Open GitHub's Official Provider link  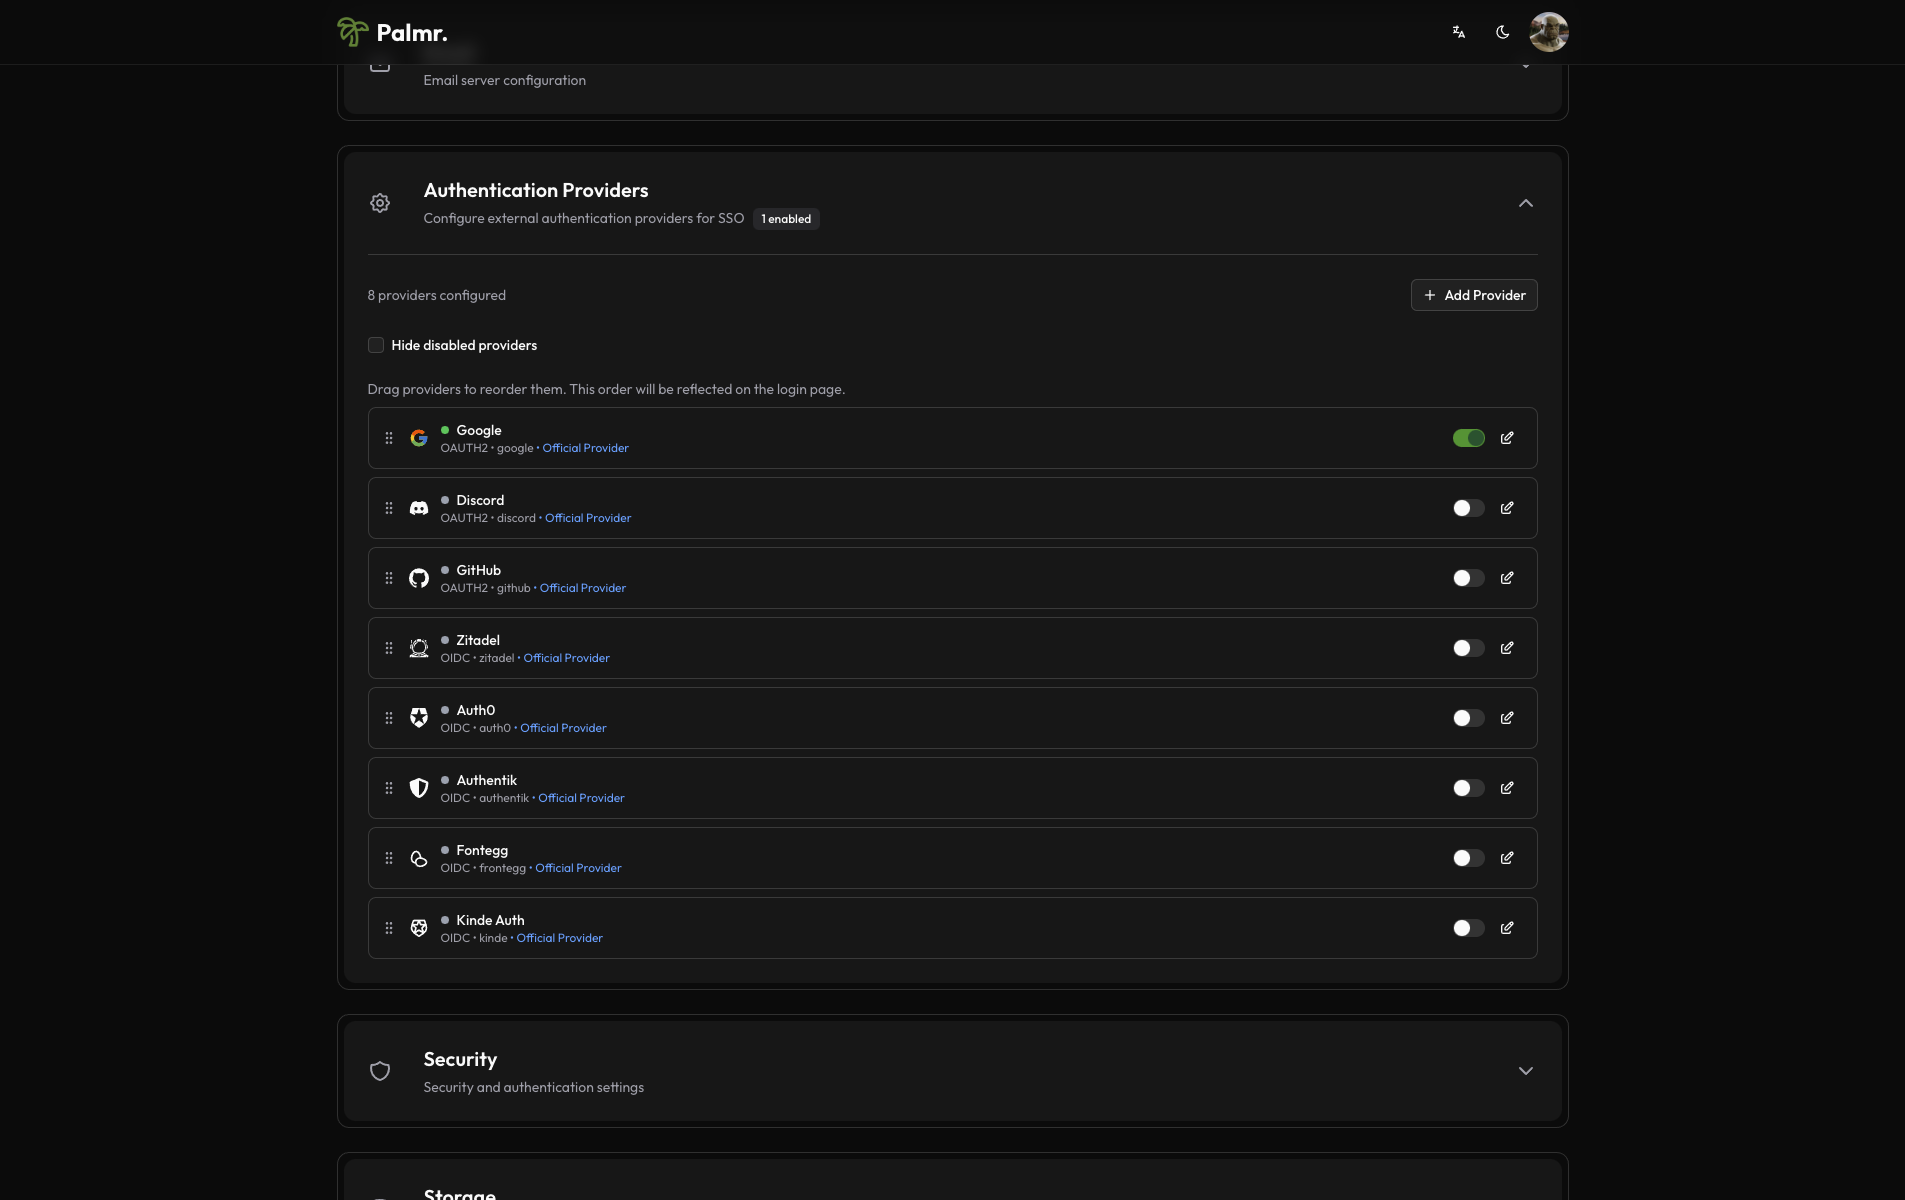[x=583, y=588]
